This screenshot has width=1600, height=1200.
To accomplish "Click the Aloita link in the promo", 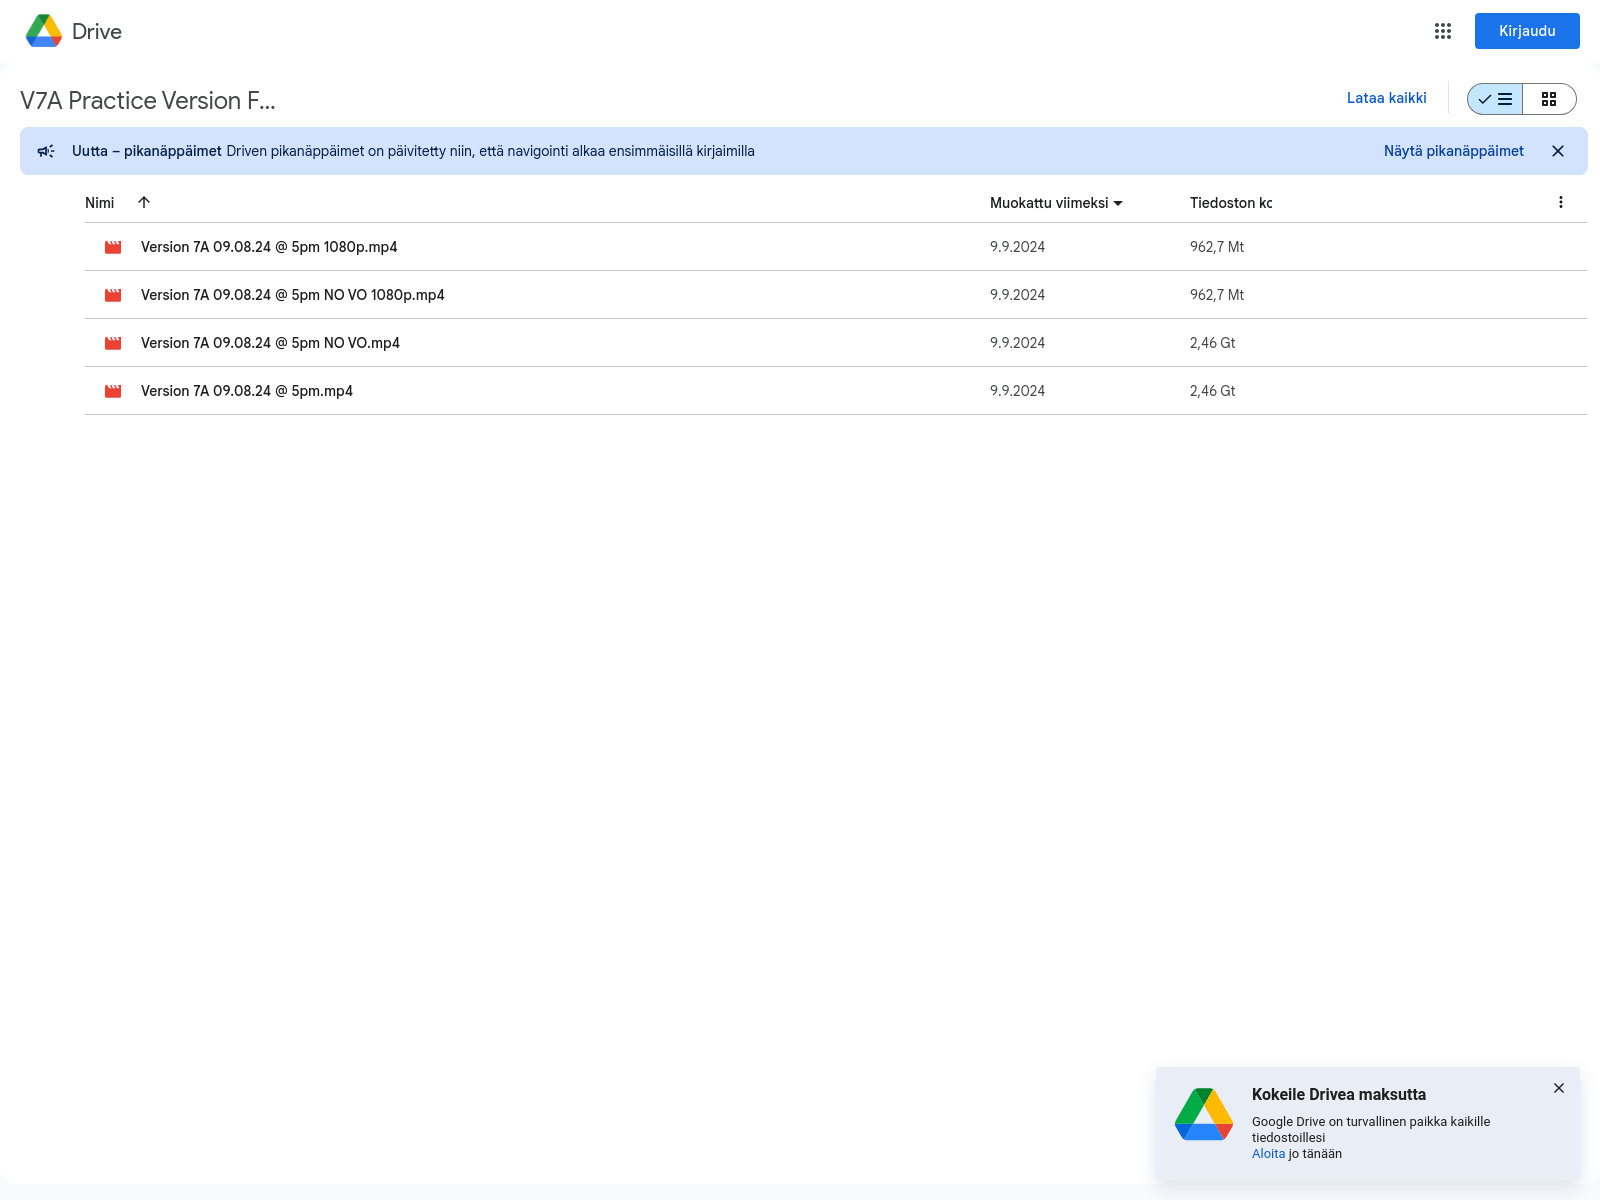I will 1268,1154.
